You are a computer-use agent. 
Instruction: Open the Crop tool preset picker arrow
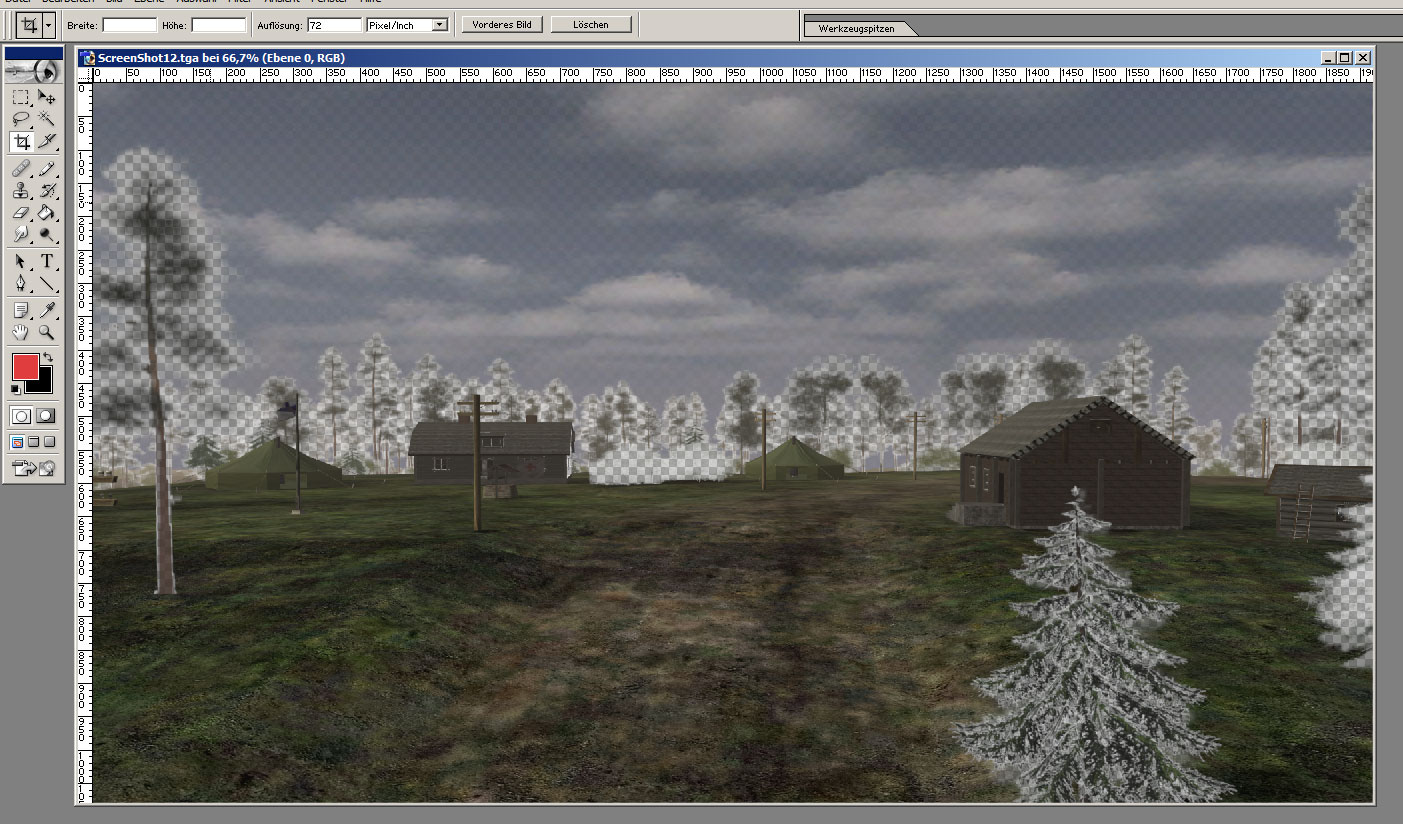(x=48, y=24)
